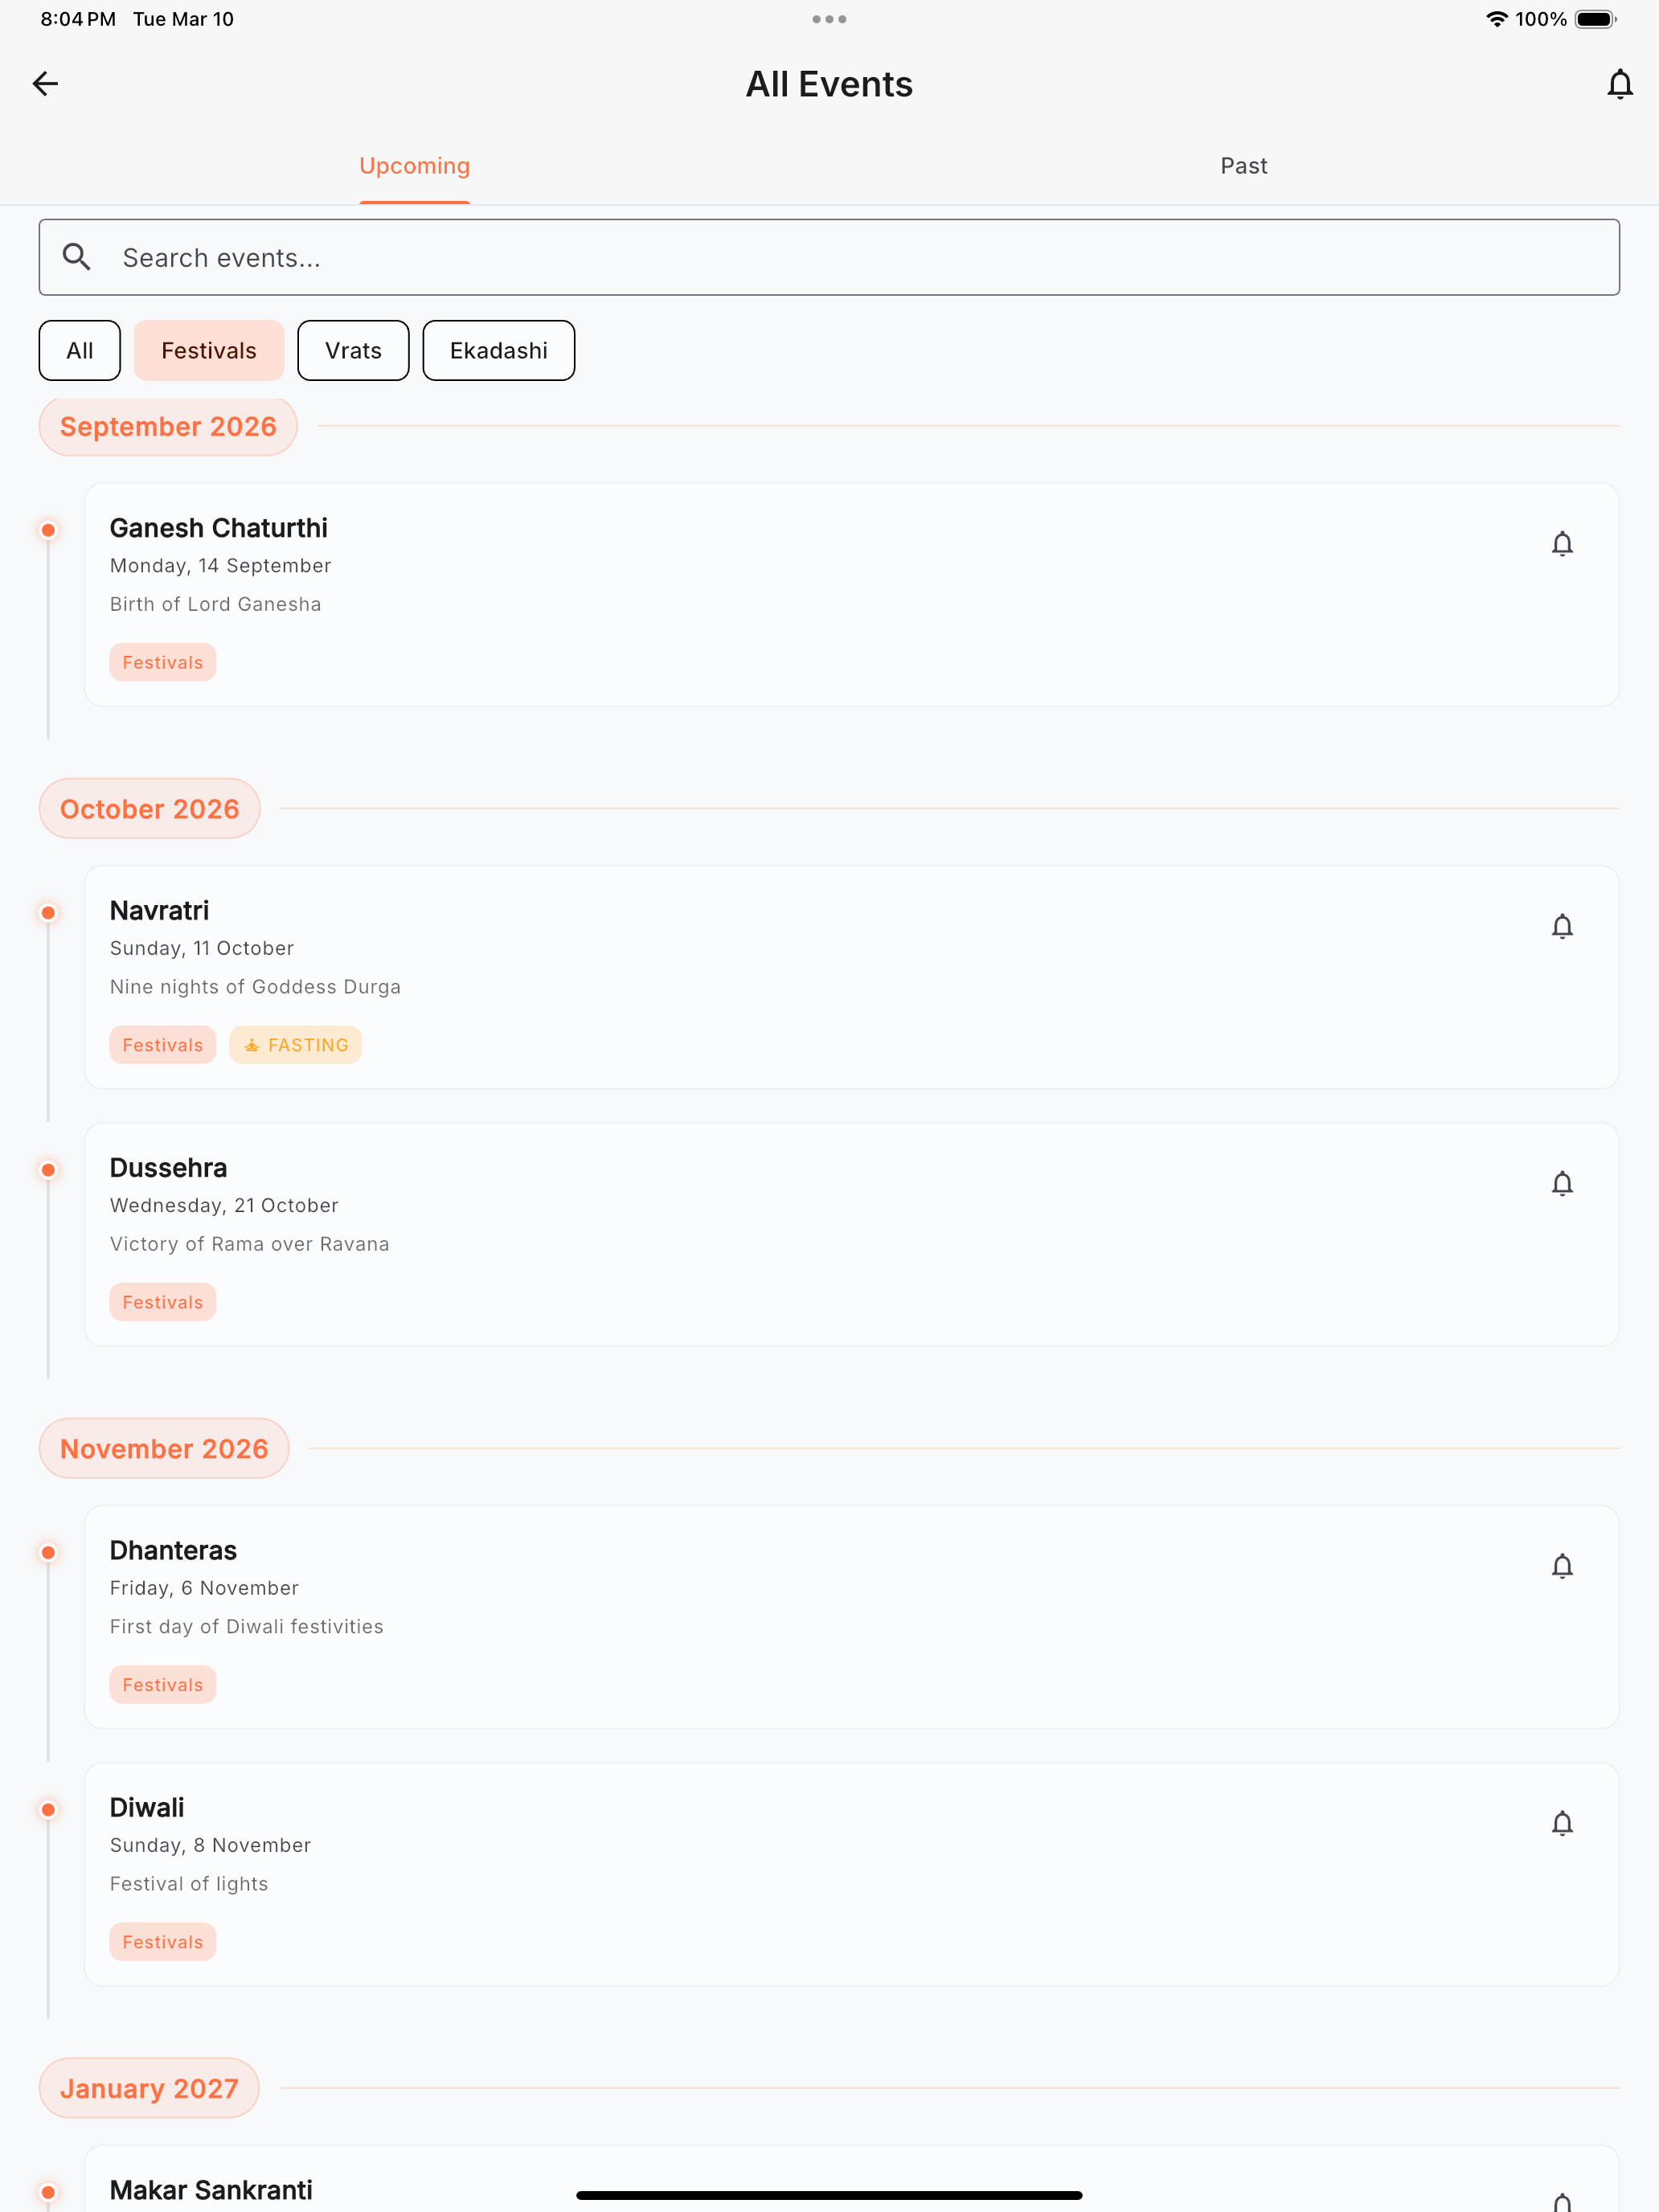Open notifications from the header bell
The image size is (1659, 2212).
click(x=1619, y=84)
